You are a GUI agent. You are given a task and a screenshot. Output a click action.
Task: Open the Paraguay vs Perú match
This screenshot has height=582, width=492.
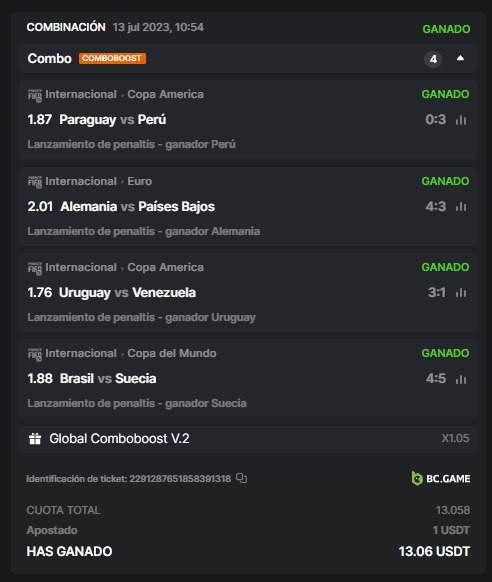coord(112,120)
